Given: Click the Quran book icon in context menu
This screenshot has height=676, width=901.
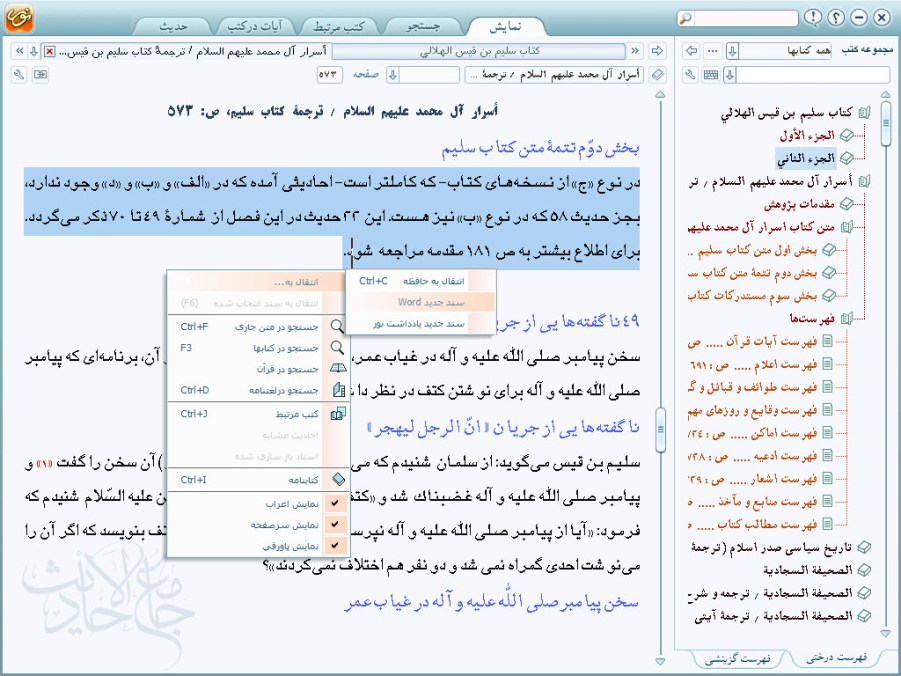Looking at the screenshot, I should [338, 368].
